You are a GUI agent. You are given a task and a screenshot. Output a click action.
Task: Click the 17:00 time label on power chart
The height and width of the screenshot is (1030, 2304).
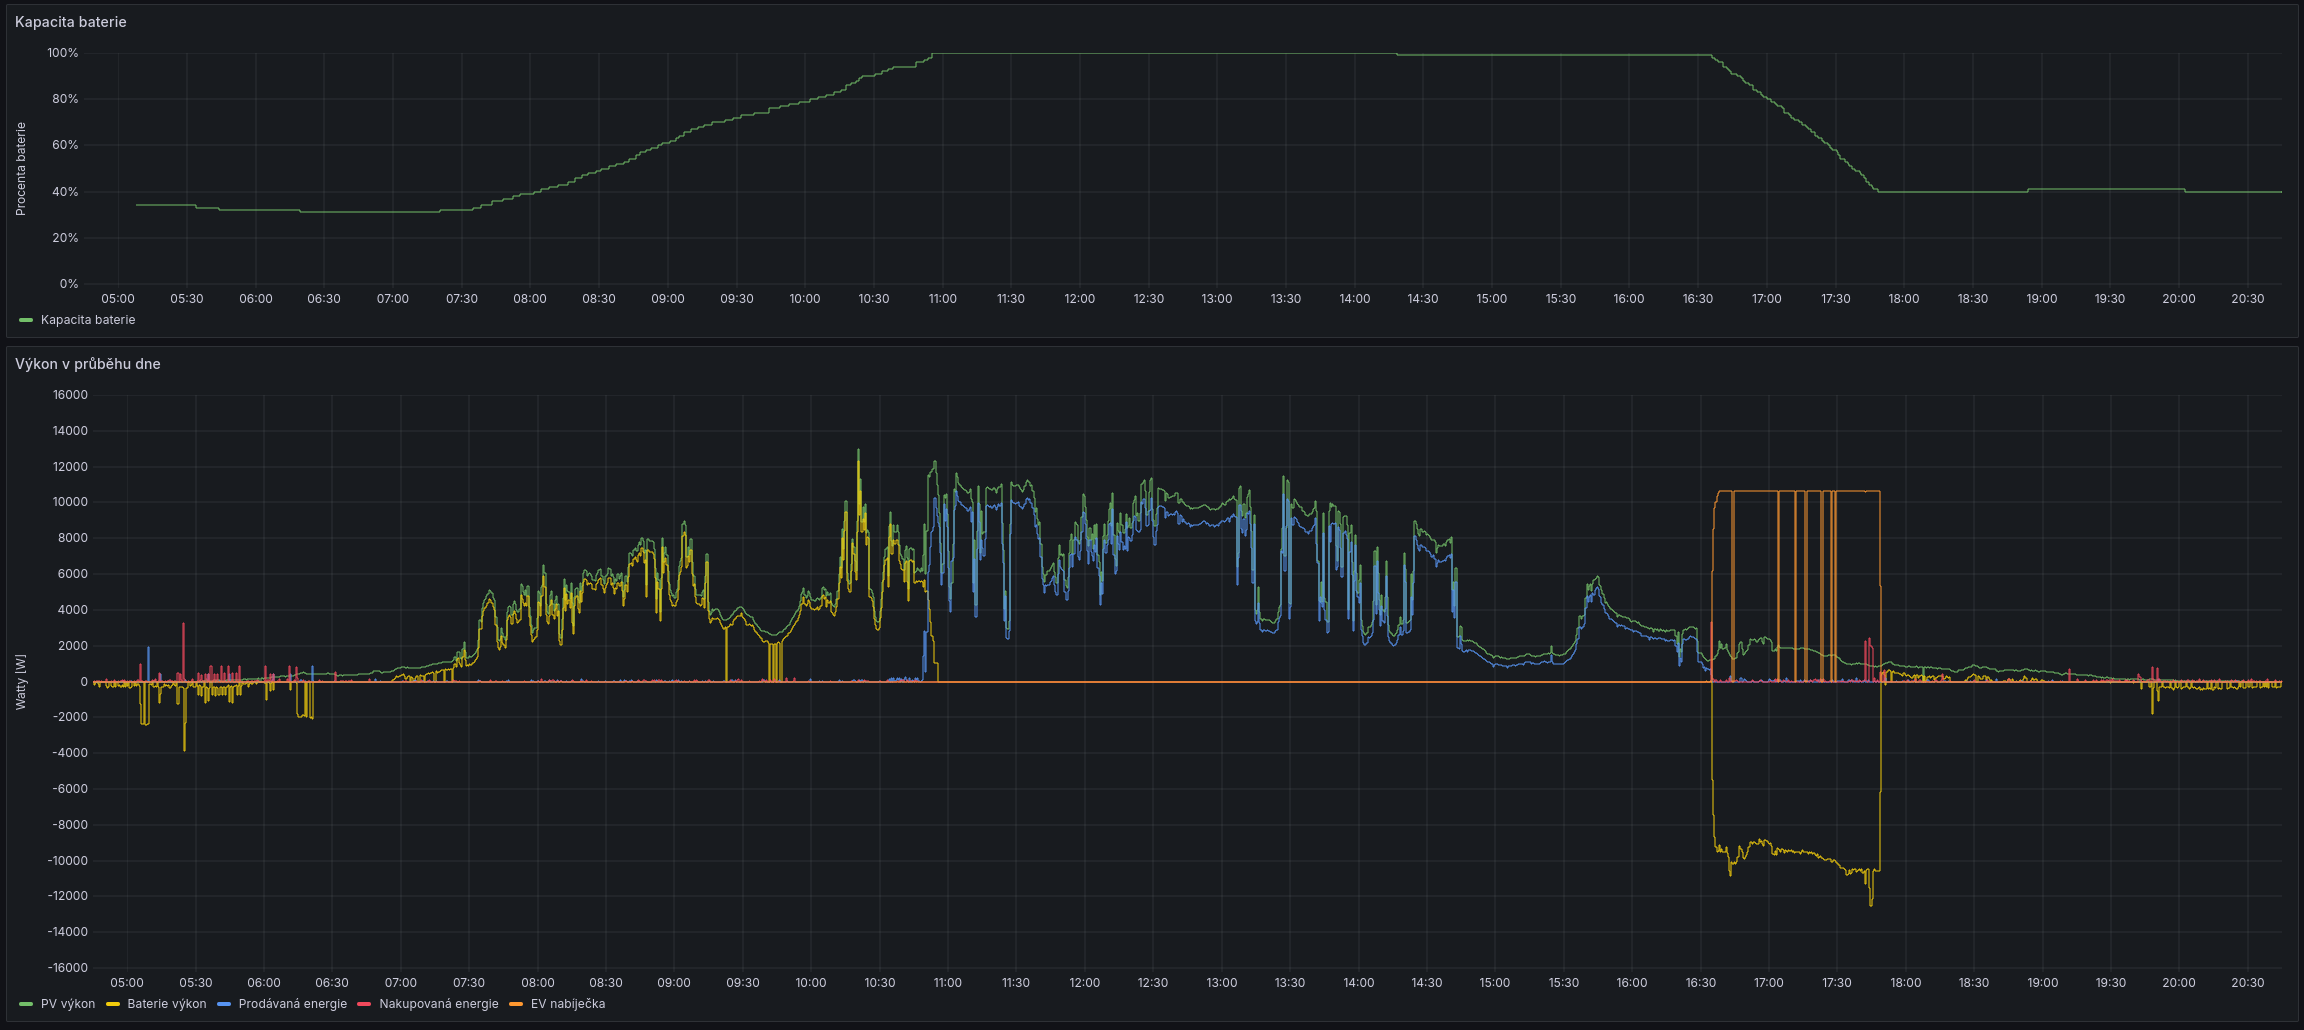[x=1768, y=983]
